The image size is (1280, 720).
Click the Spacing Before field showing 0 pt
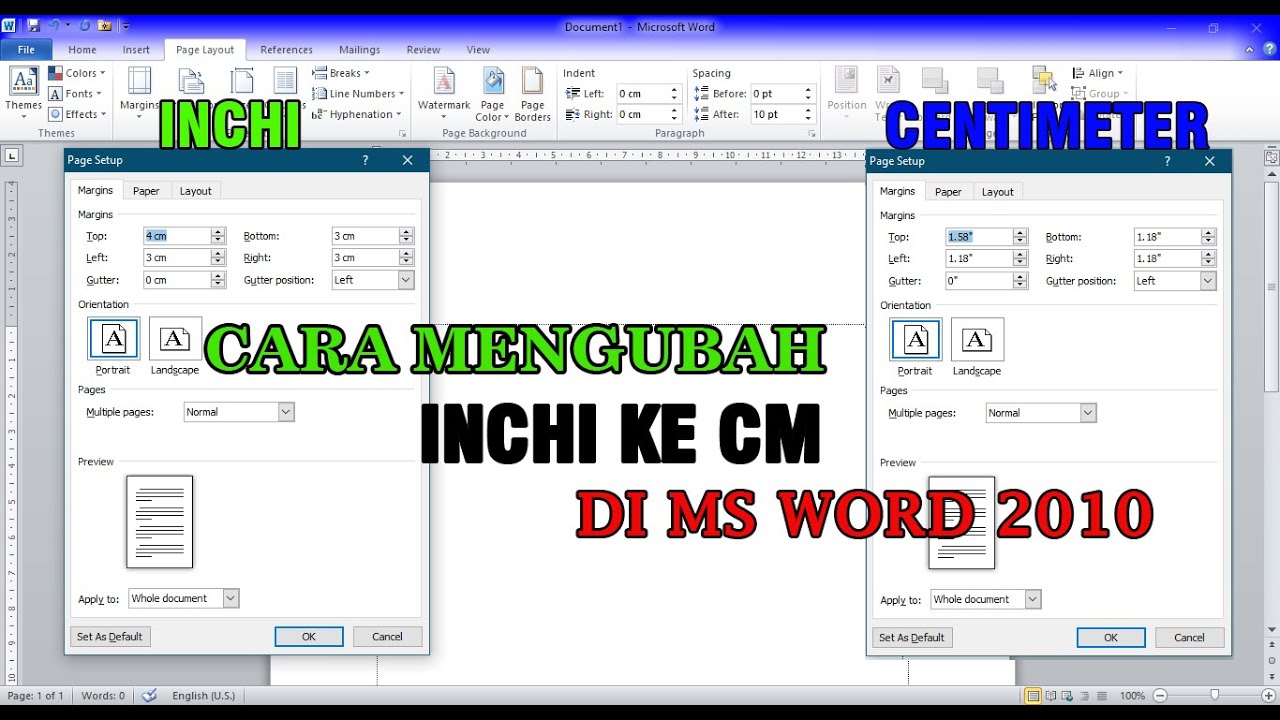777,93
